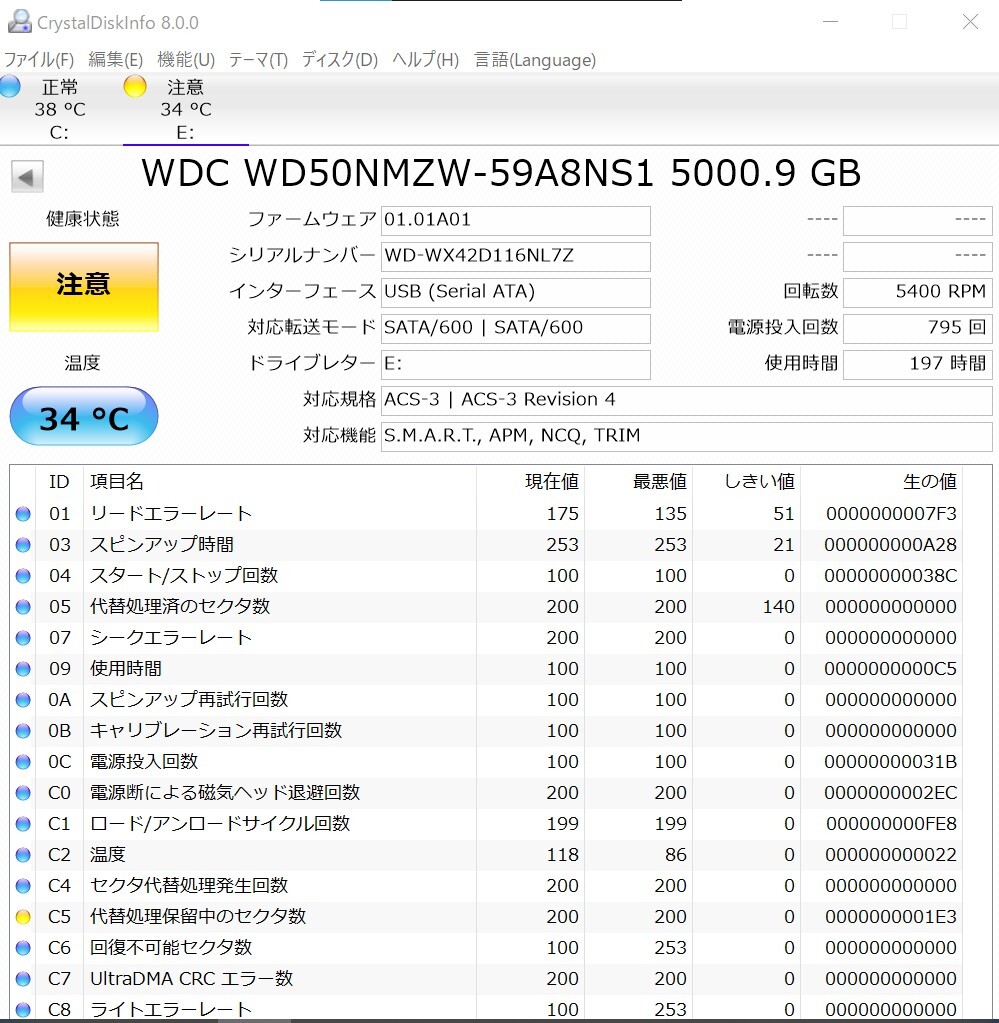
Task: Click the power on hours 197 時間
Action: 917,364
